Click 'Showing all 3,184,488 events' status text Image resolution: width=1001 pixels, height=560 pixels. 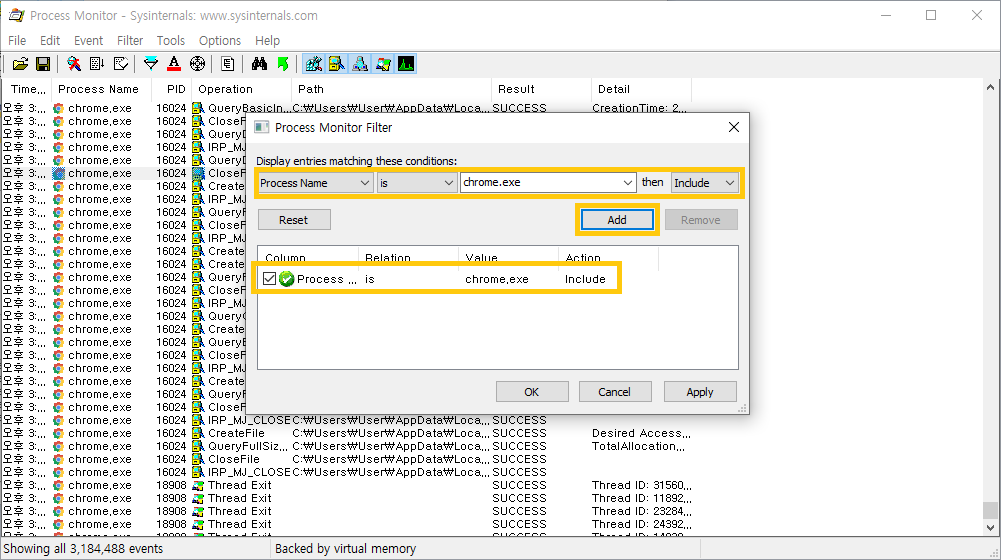(83, 549)
